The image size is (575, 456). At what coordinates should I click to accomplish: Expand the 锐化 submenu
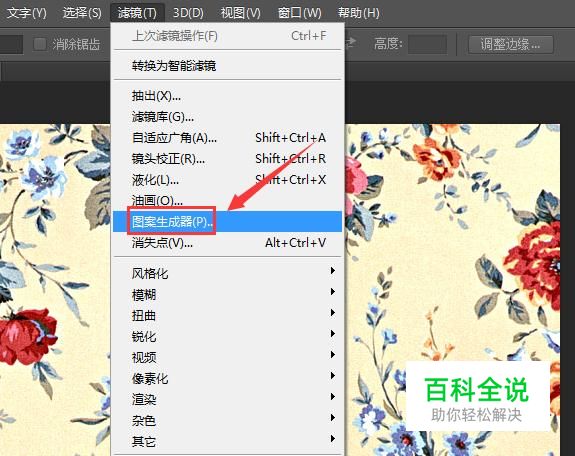(227, 336)
